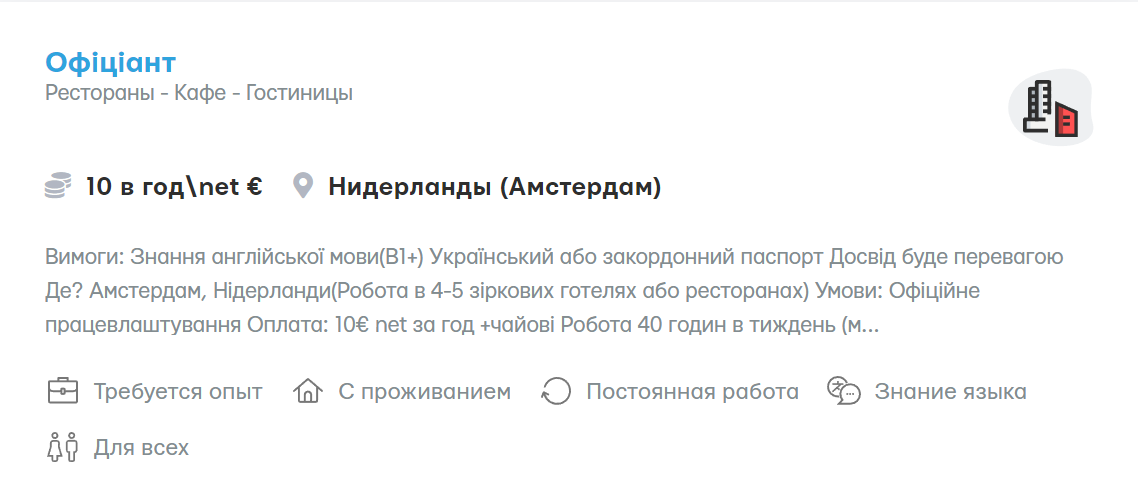Select the С проживанием label

(x=424, y=391)
